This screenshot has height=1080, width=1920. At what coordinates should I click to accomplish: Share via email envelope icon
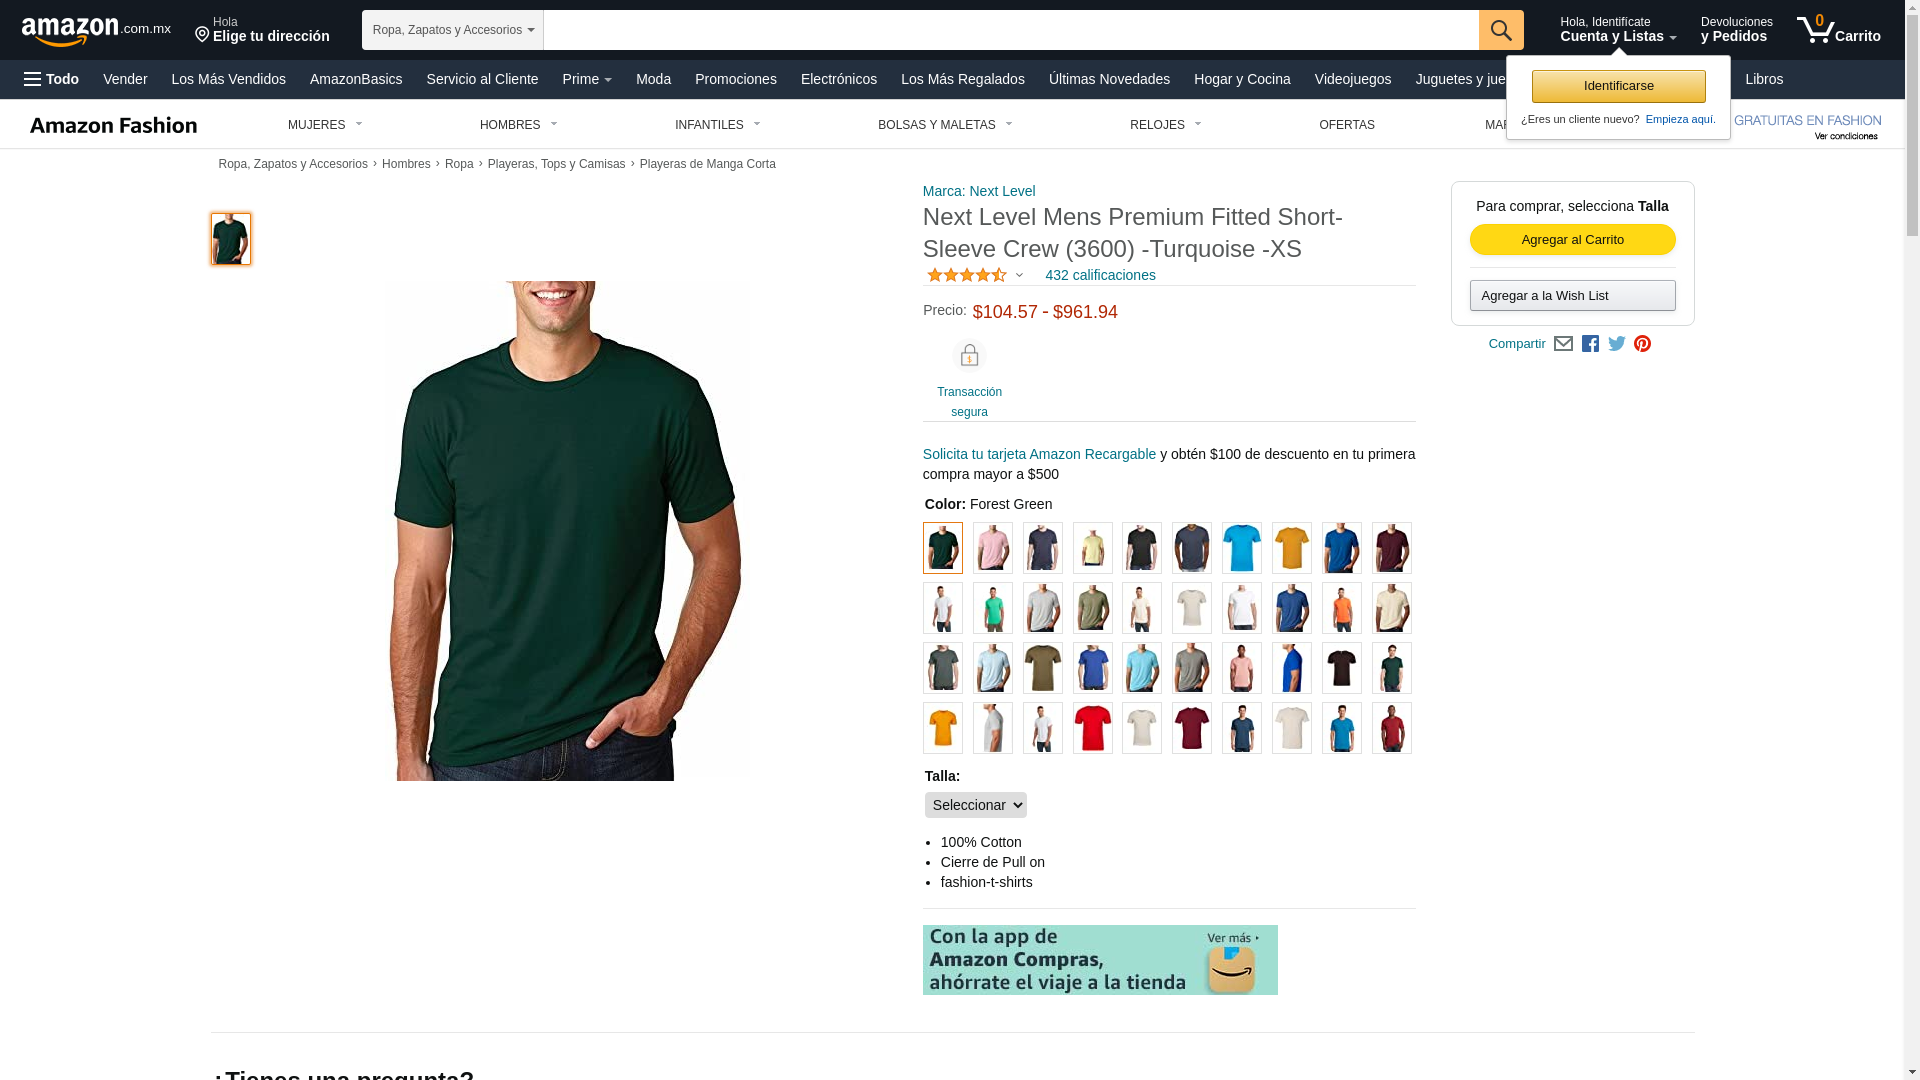point(1563,344)
